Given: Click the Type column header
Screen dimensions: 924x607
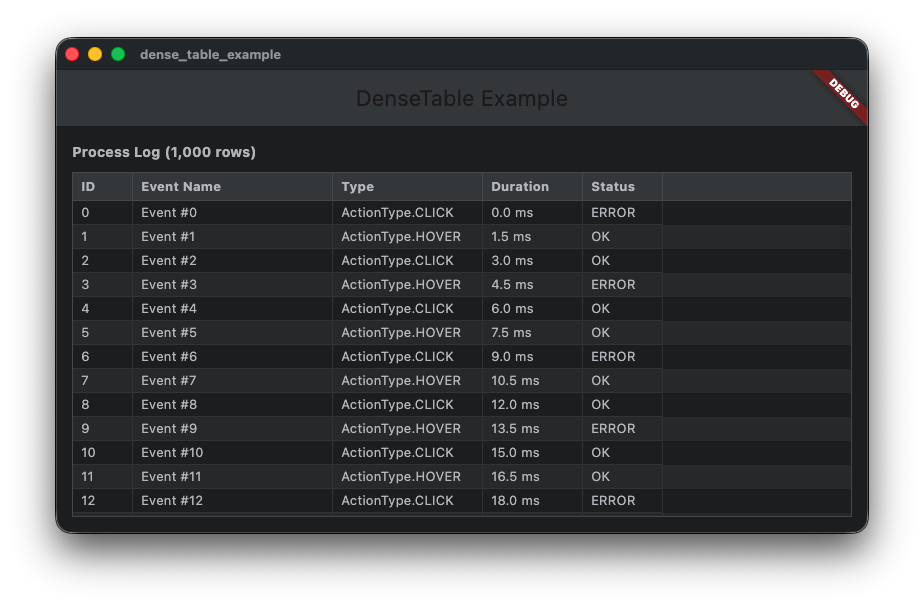Looking at the screenshot, I should [407, 187].
